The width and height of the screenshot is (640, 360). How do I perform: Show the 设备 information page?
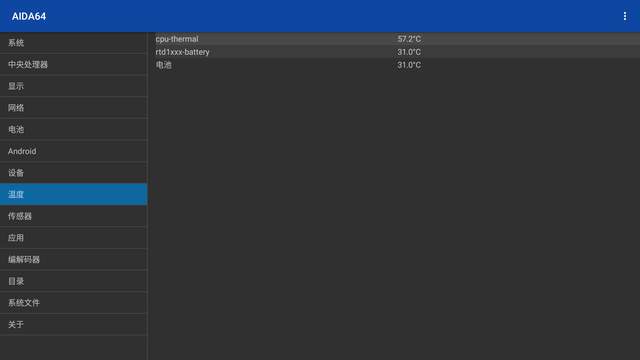coord(73,173)
